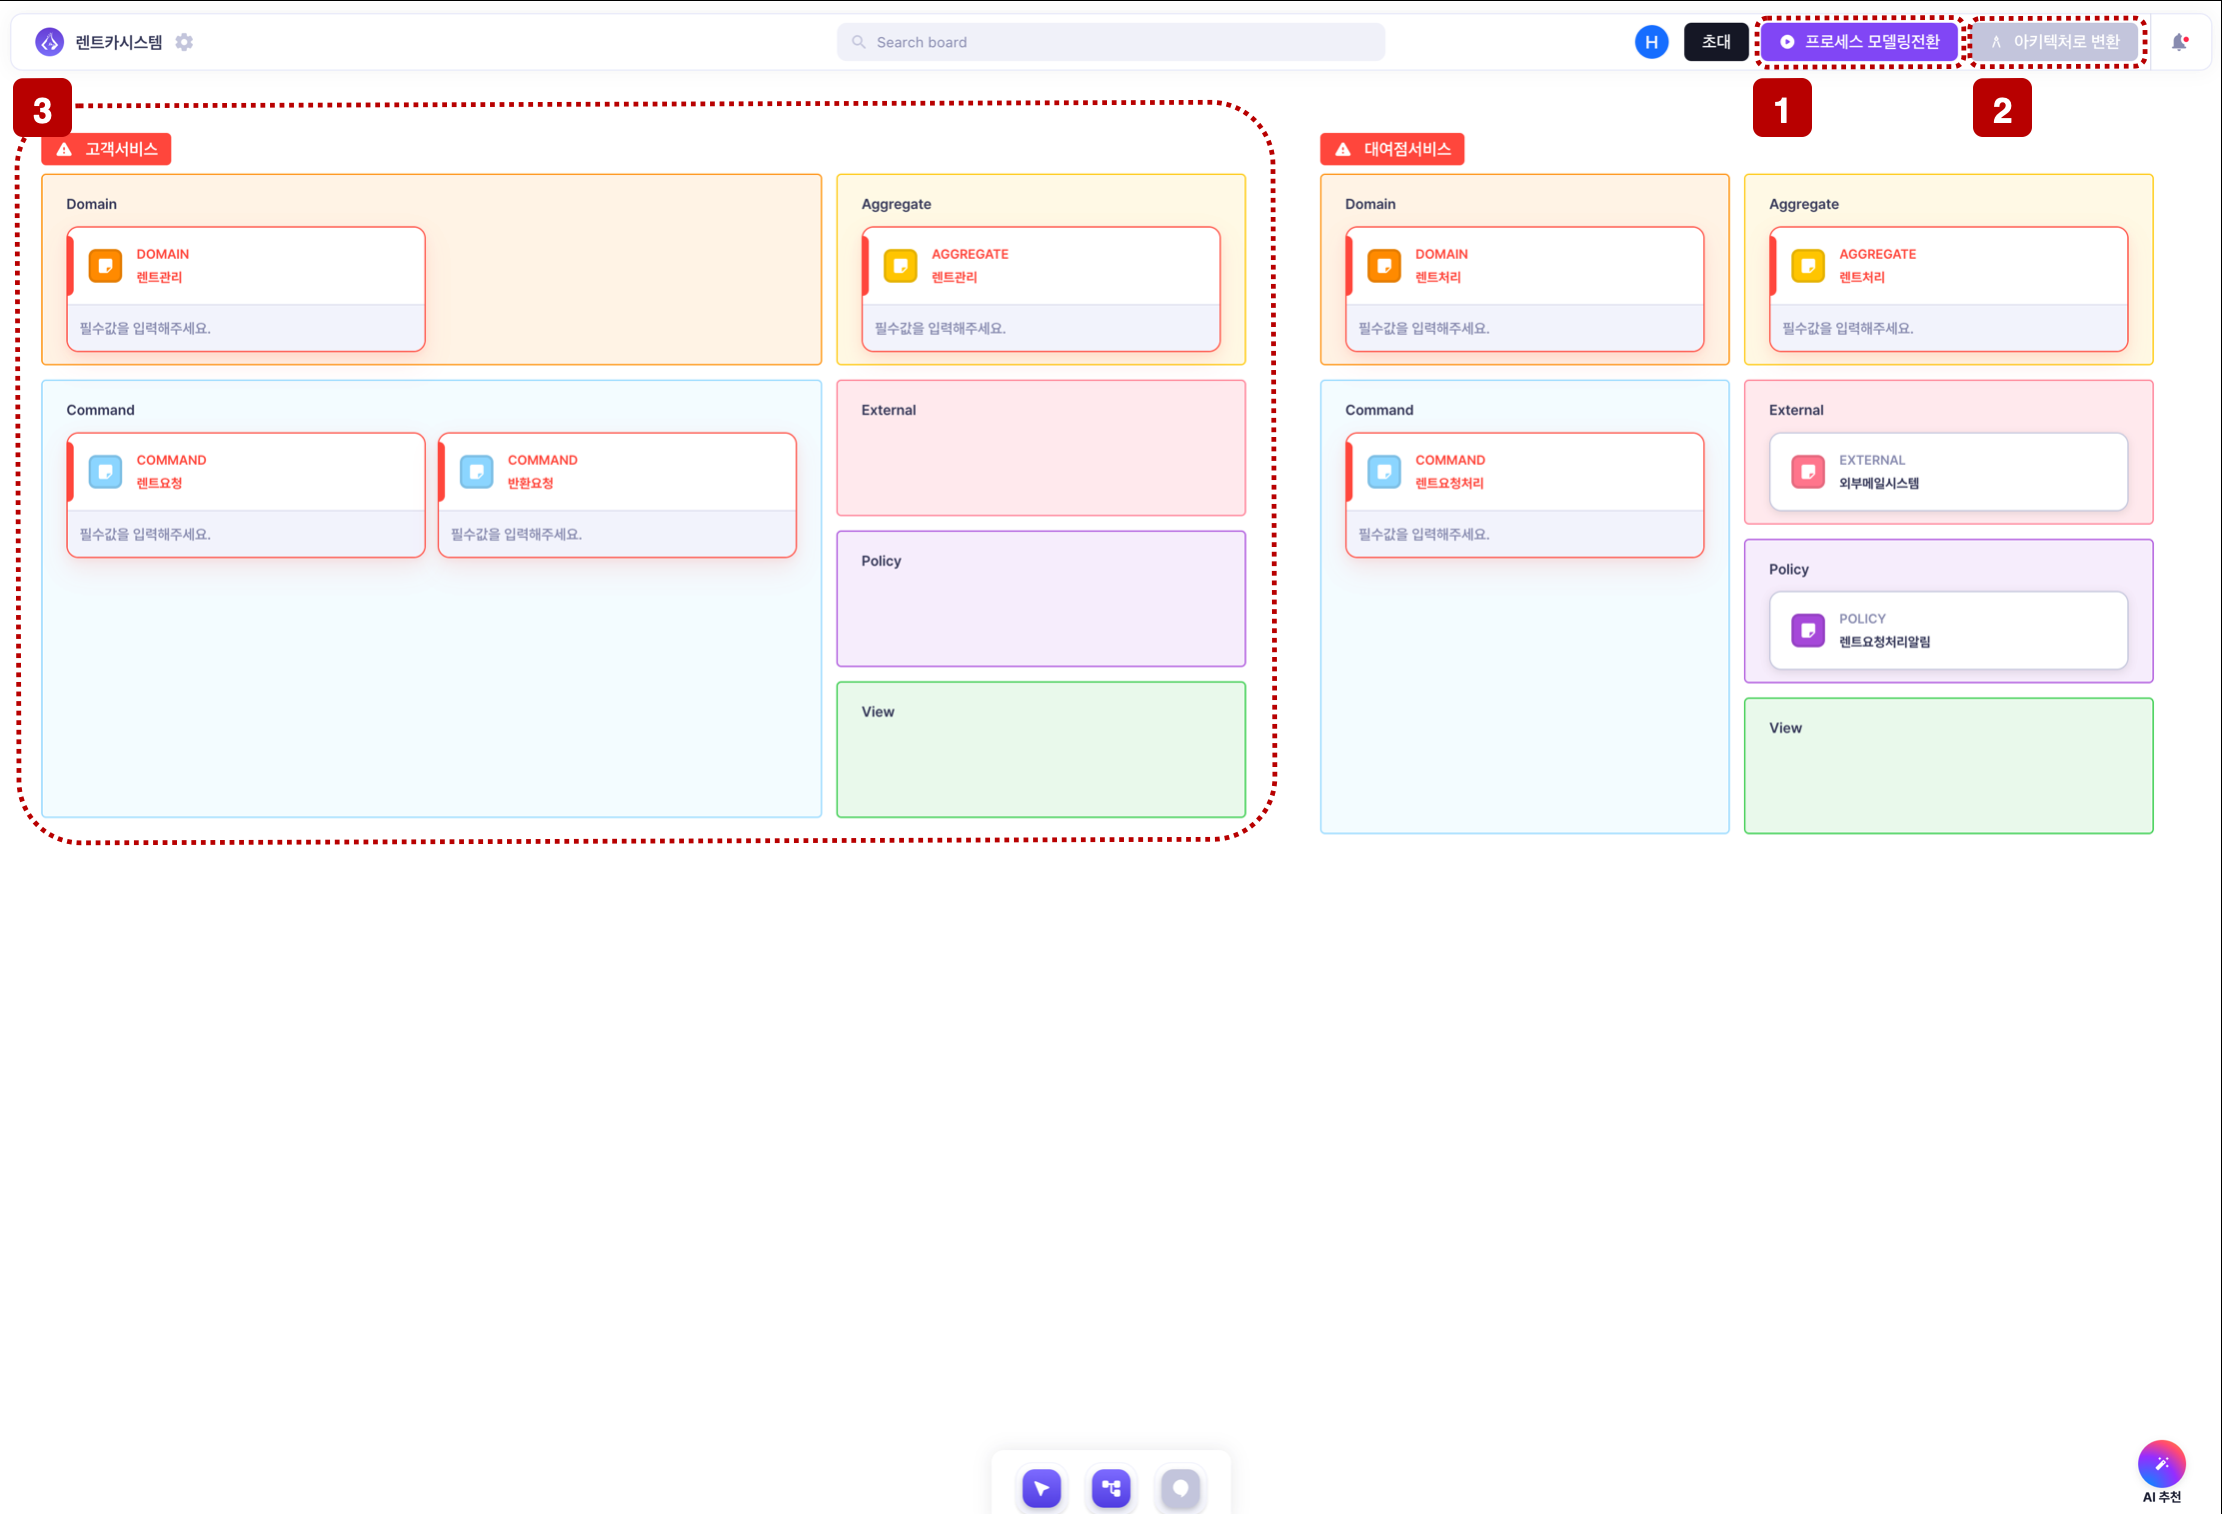The width and height of the screenshot is (2222, 1514).
Task: Focus the Search board field
Action: (x=1111, y=42)
